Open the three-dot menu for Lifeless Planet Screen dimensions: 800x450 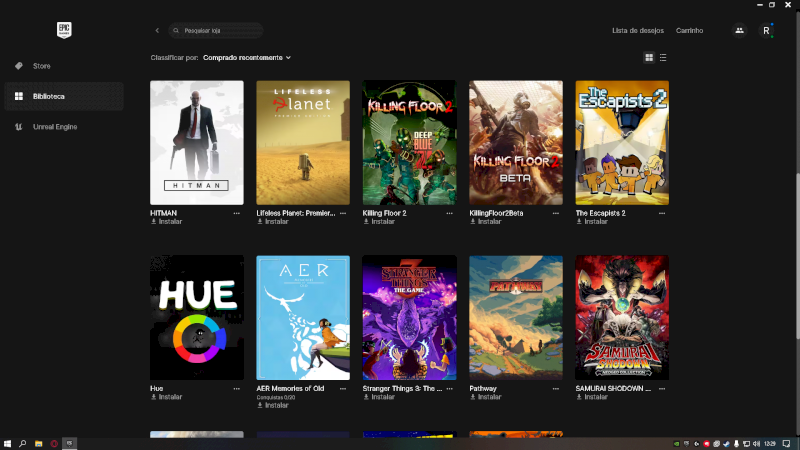[343, 213]
